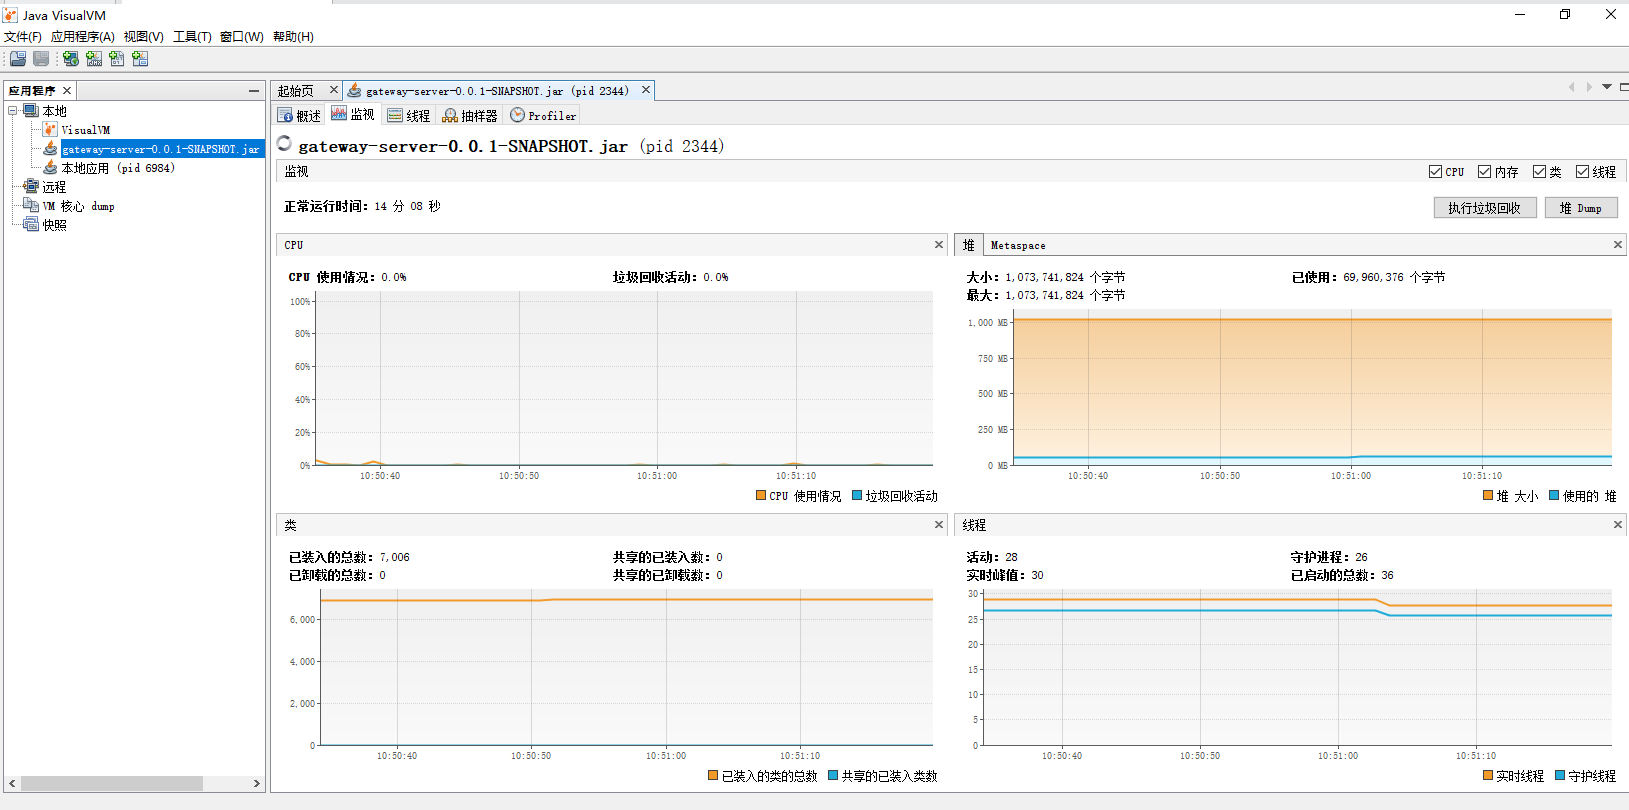
Task: Click the sidebar scrollbar right arrow
Action: [x=257, y=784]
